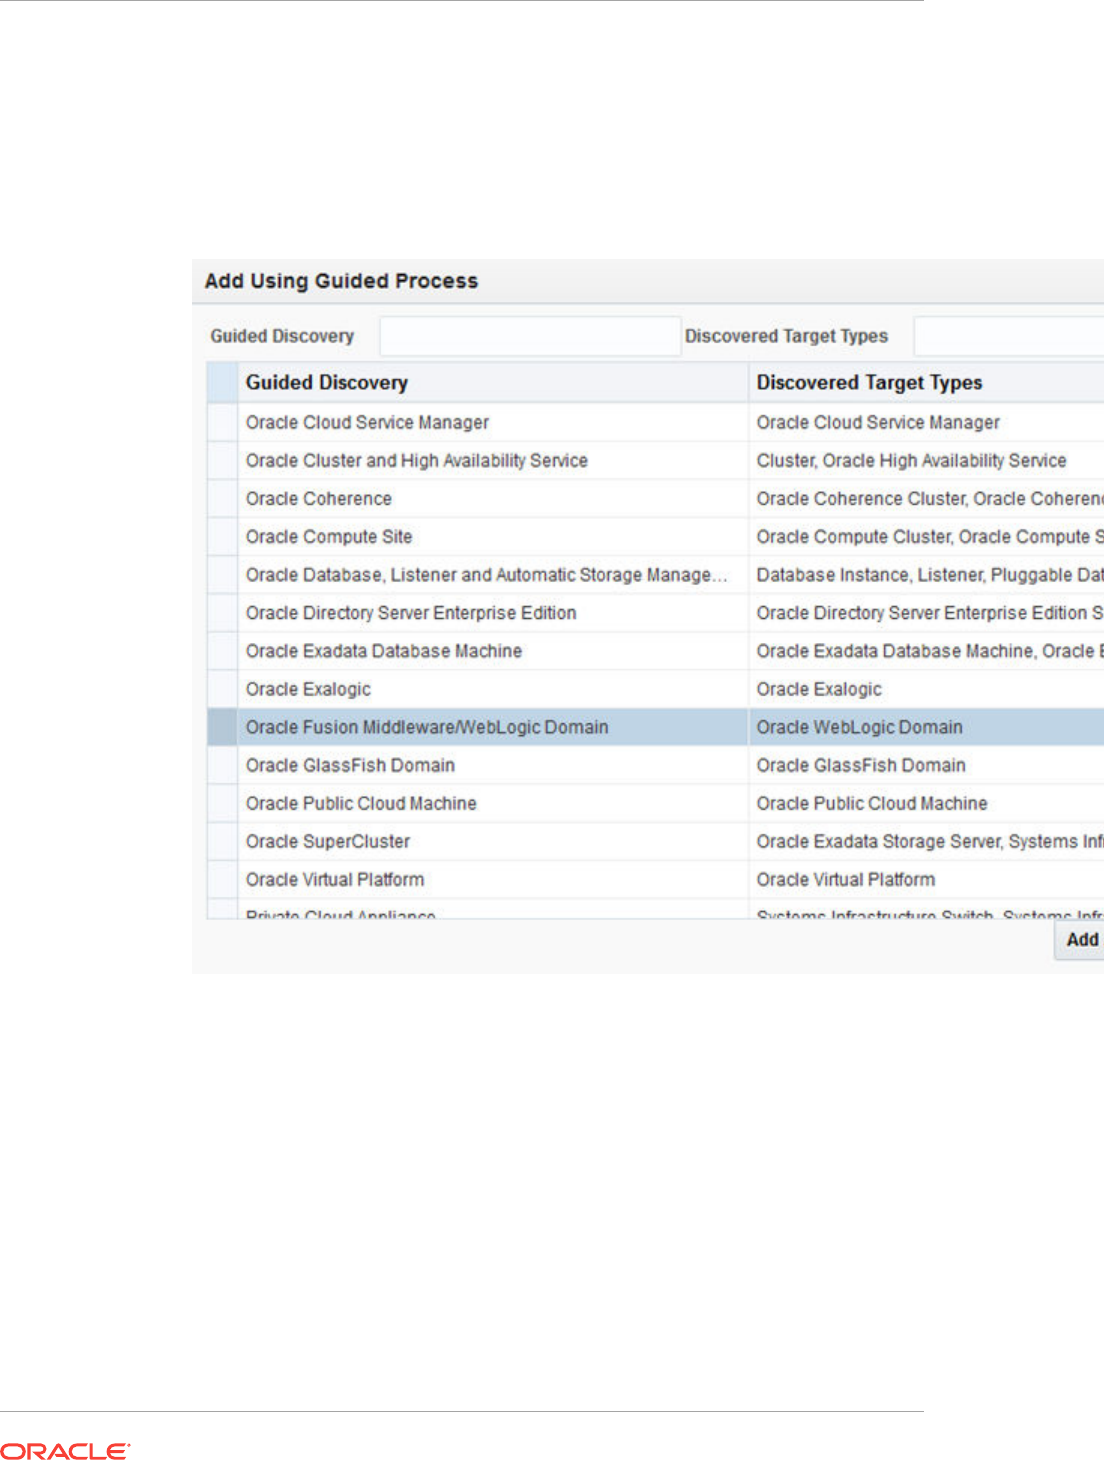Click Cluster, Oracle High Availability Service cell

pos(926,461)
